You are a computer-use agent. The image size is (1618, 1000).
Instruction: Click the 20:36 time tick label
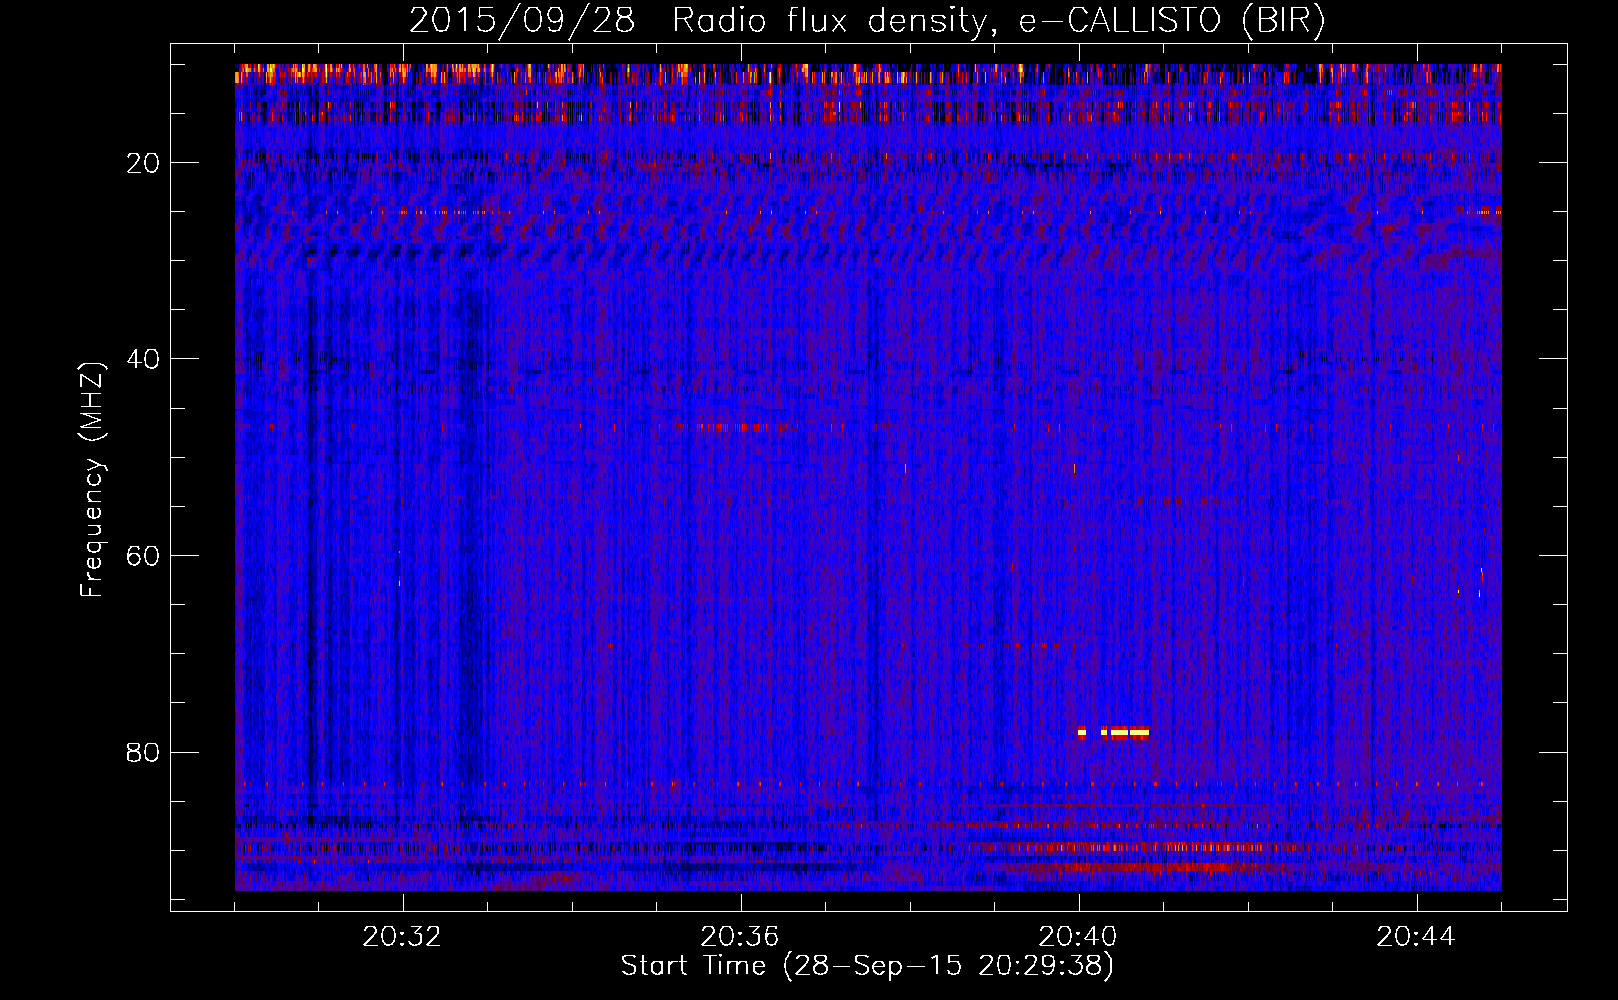pyautogui.click(x=740, y=937)
